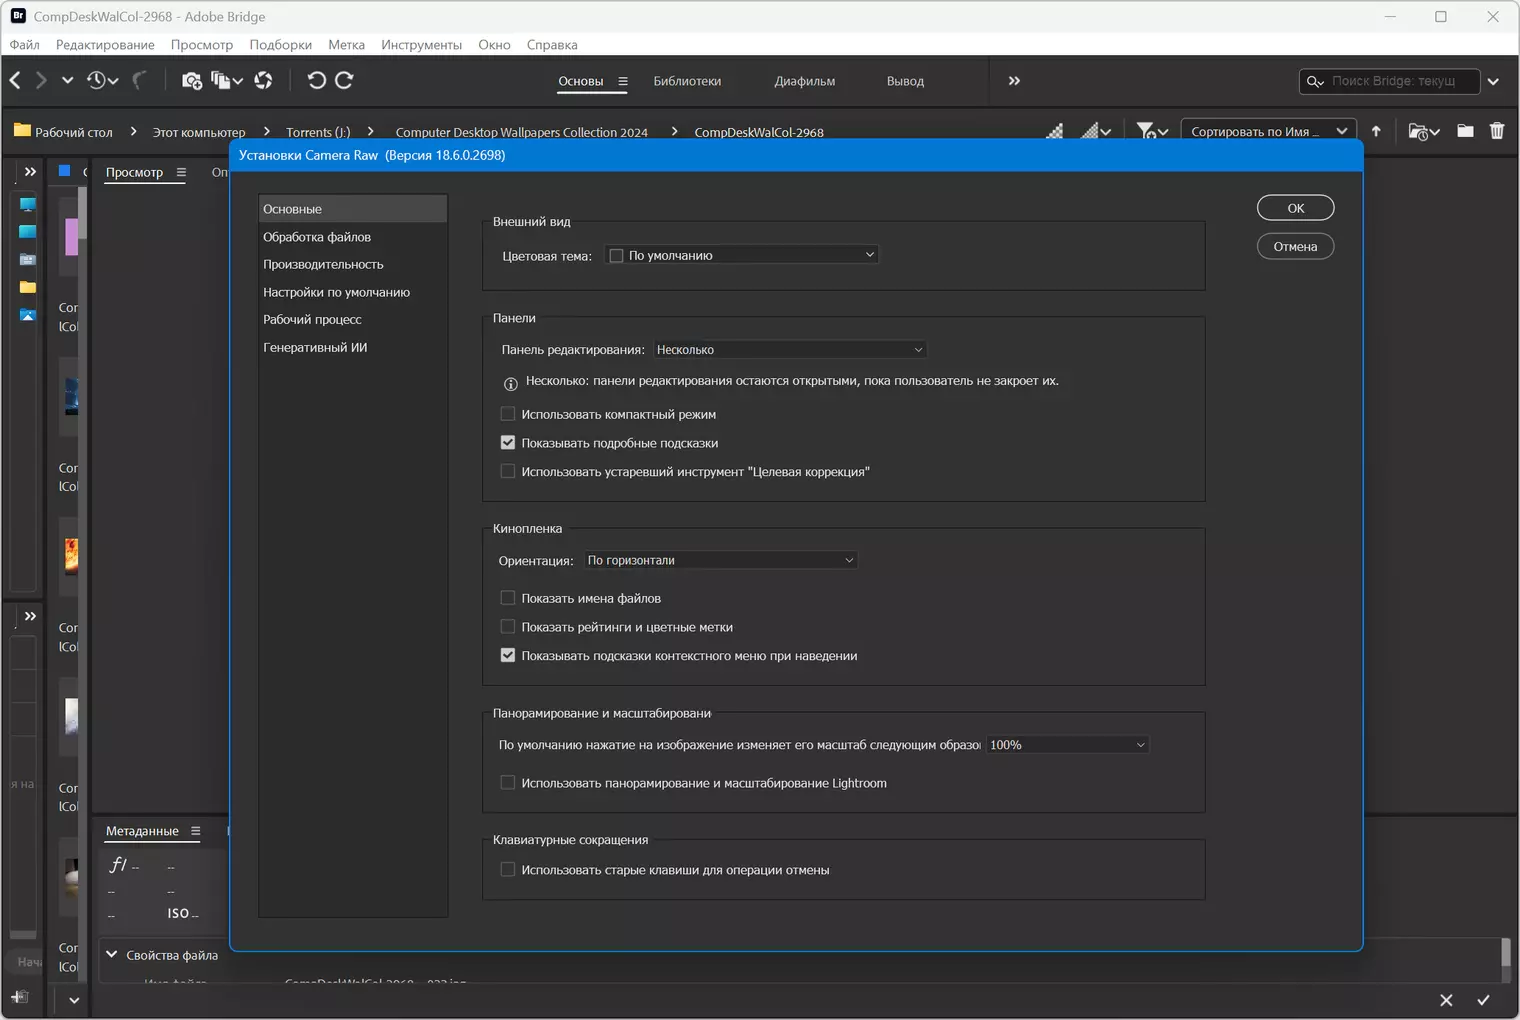Open the Инструменты menu
The height and width of the screenshot is (1020, 1520).
tap(421, 45)
